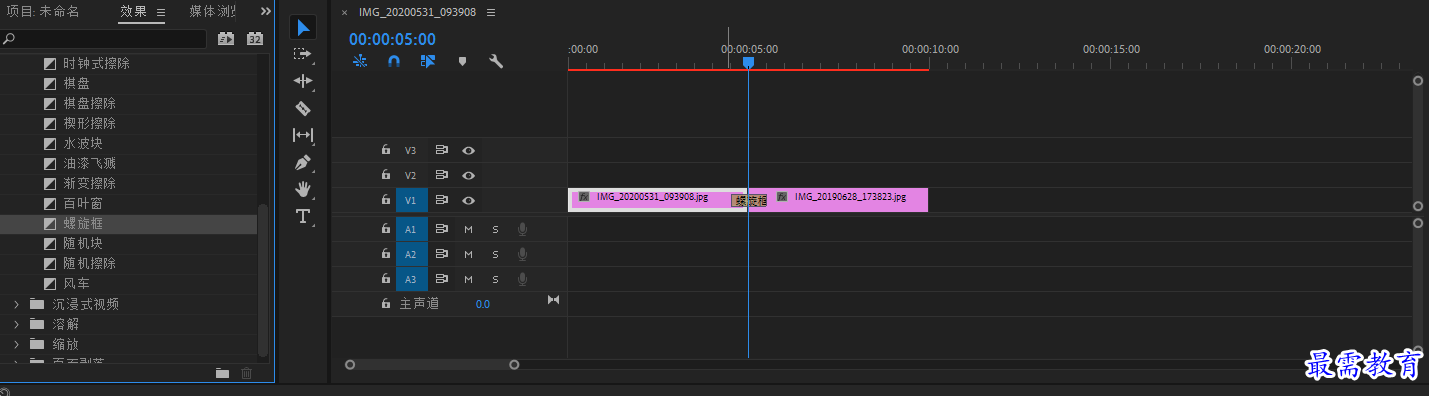Open timeline display settings wrench

click(496, 61)
